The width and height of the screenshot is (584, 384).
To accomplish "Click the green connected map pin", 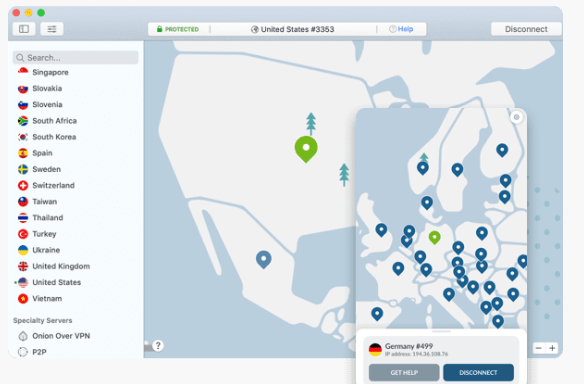I will (306, 149).
